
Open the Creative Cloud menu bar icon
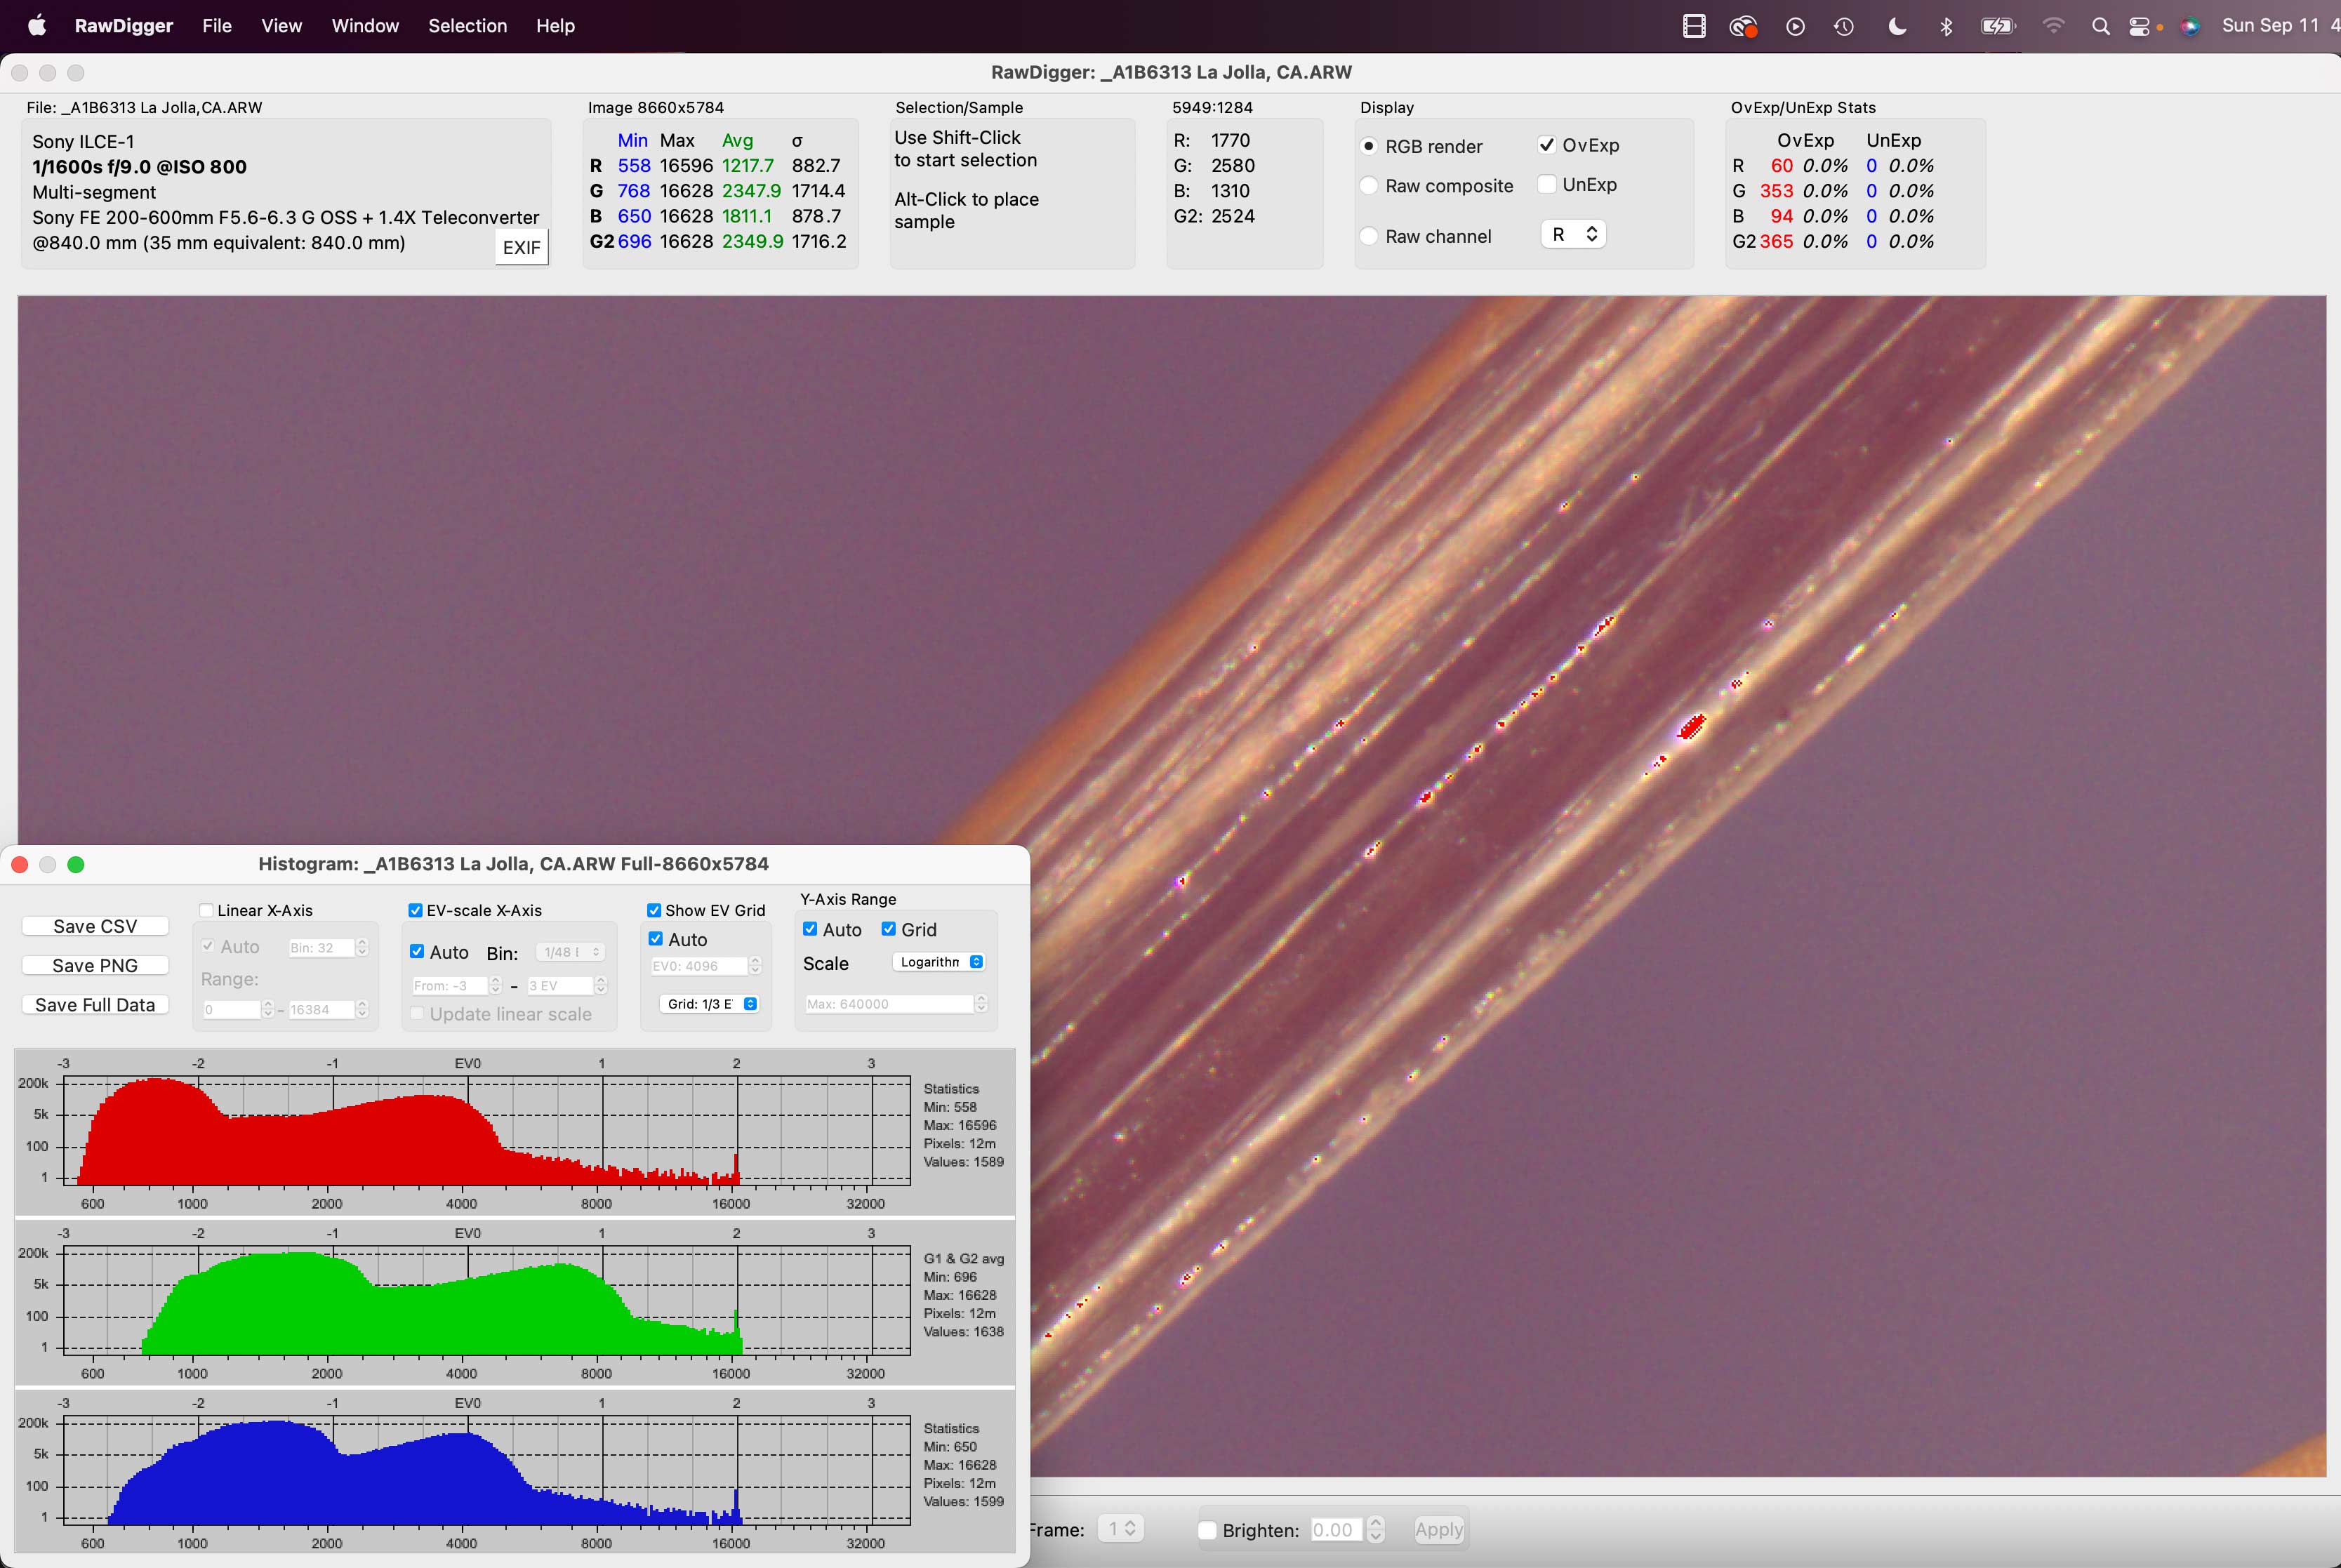tap(1743, 27)
